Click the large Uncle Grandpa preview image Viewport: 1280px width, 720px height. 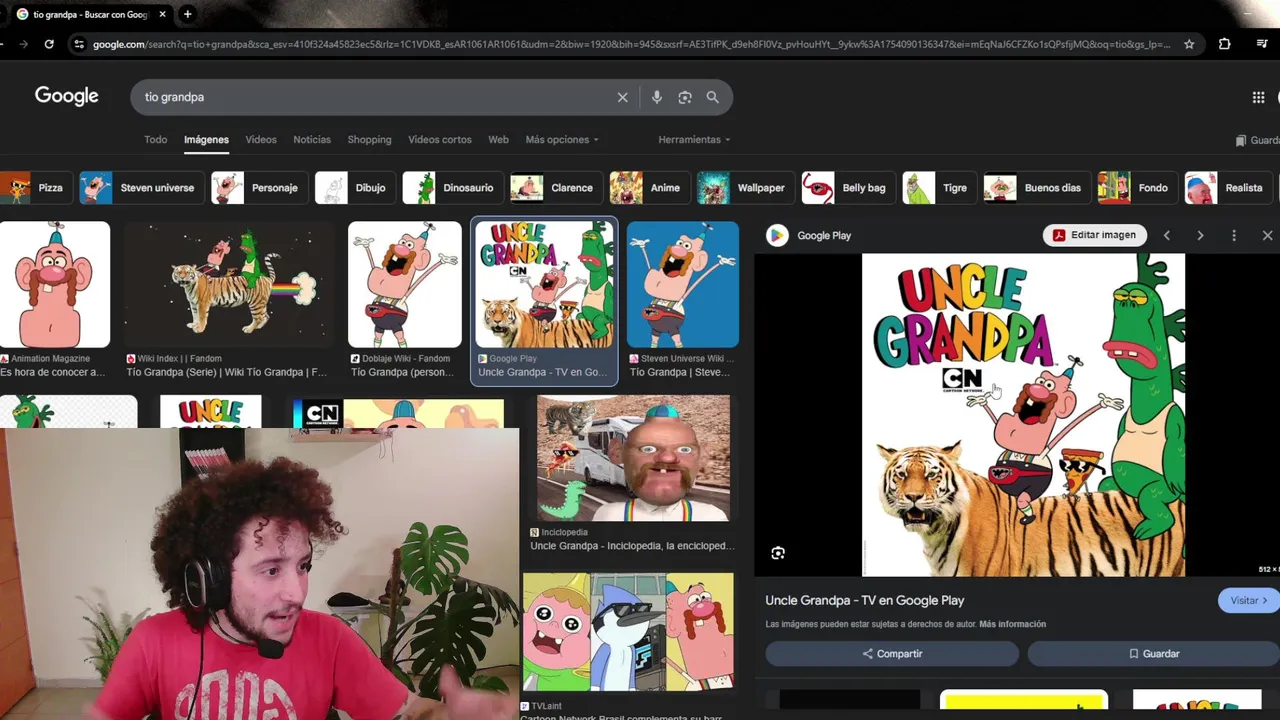click(1023, 415)
